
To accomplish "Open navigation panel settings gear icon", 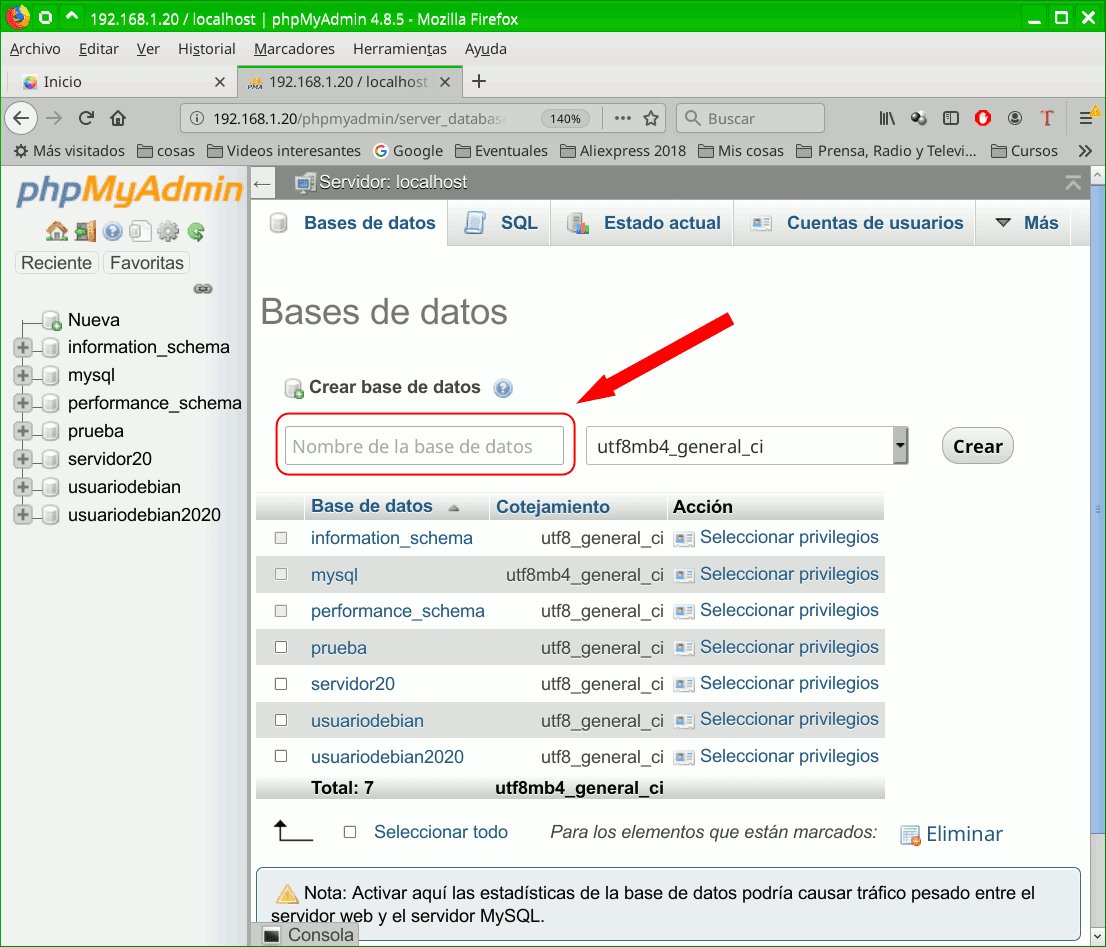I will click(x=168, y=231).
